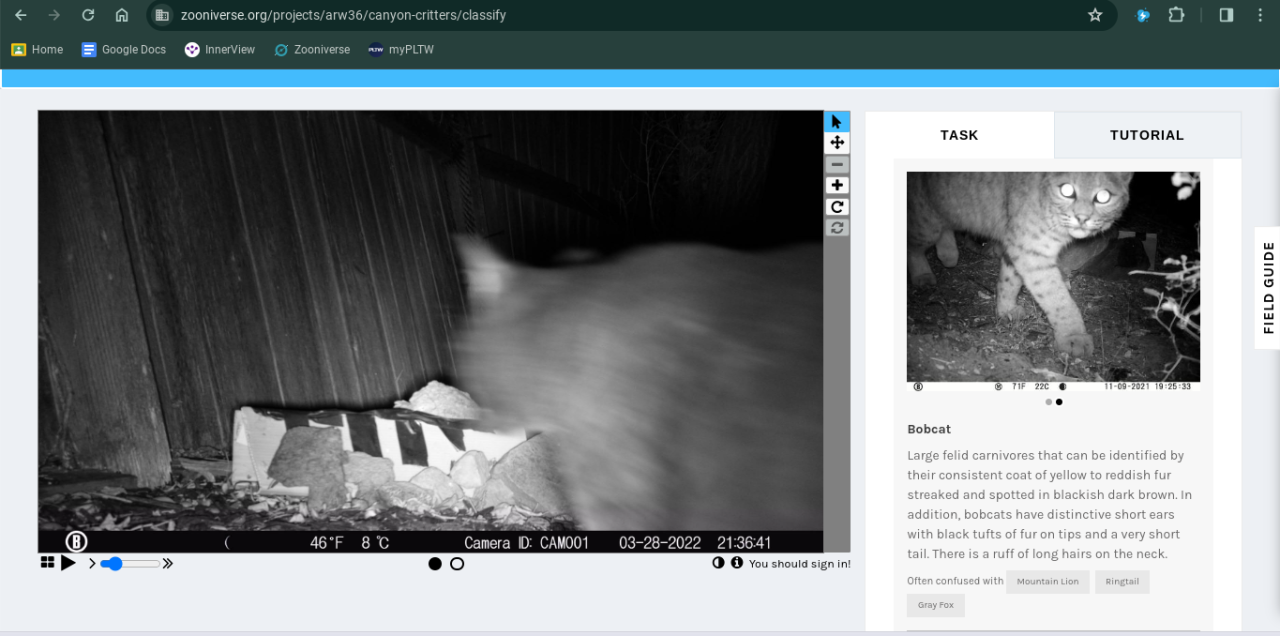Reload the Zooniverse page

pyautogui.click(x=88, y=15)
